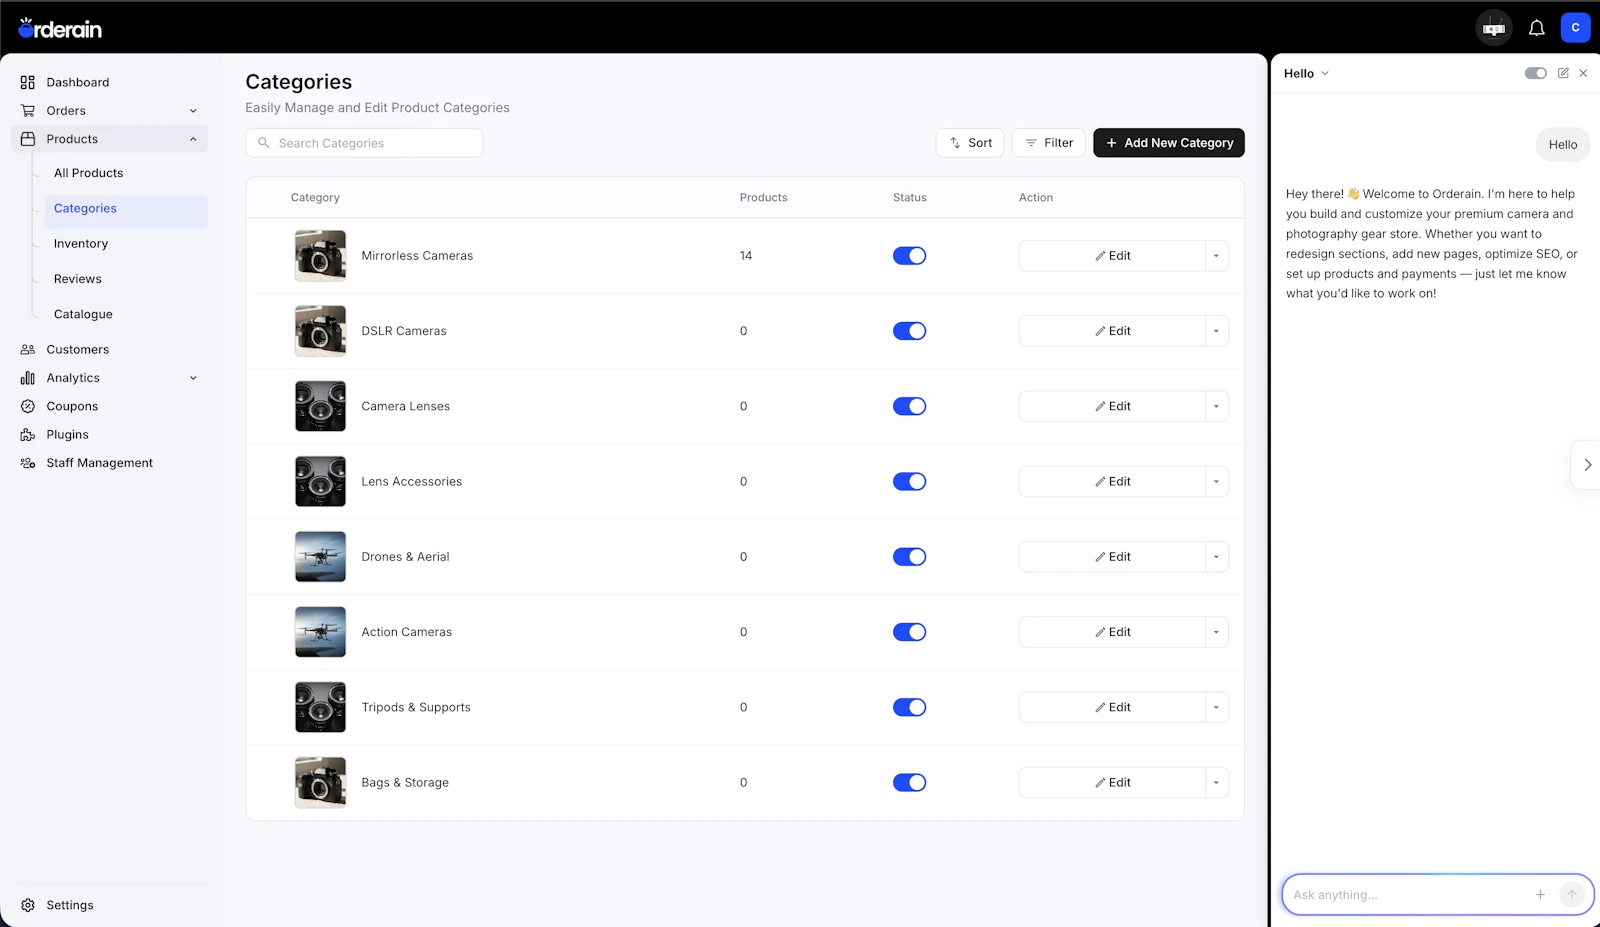This screenshot has width=1600, height=927.
Task: Expand the Analytics submenu chevron
Action: click(x=193, y=378)
